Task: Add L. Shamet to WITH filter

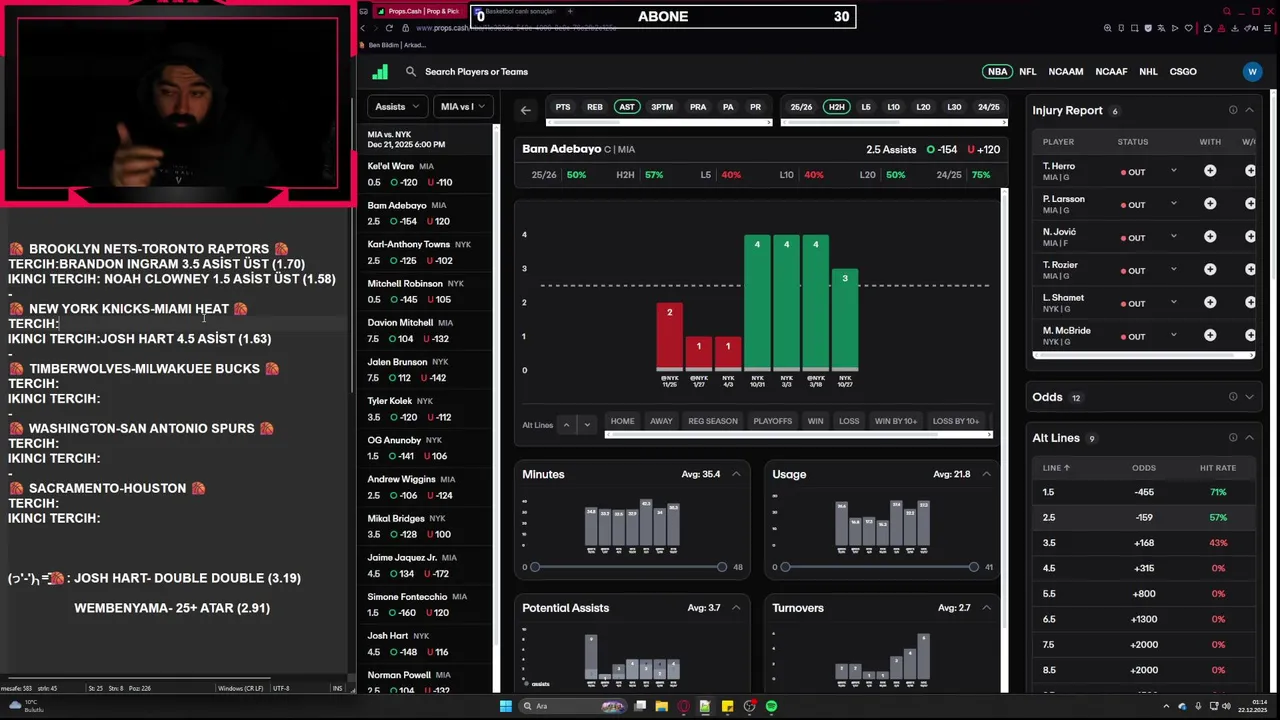Action: [1210, 302]
